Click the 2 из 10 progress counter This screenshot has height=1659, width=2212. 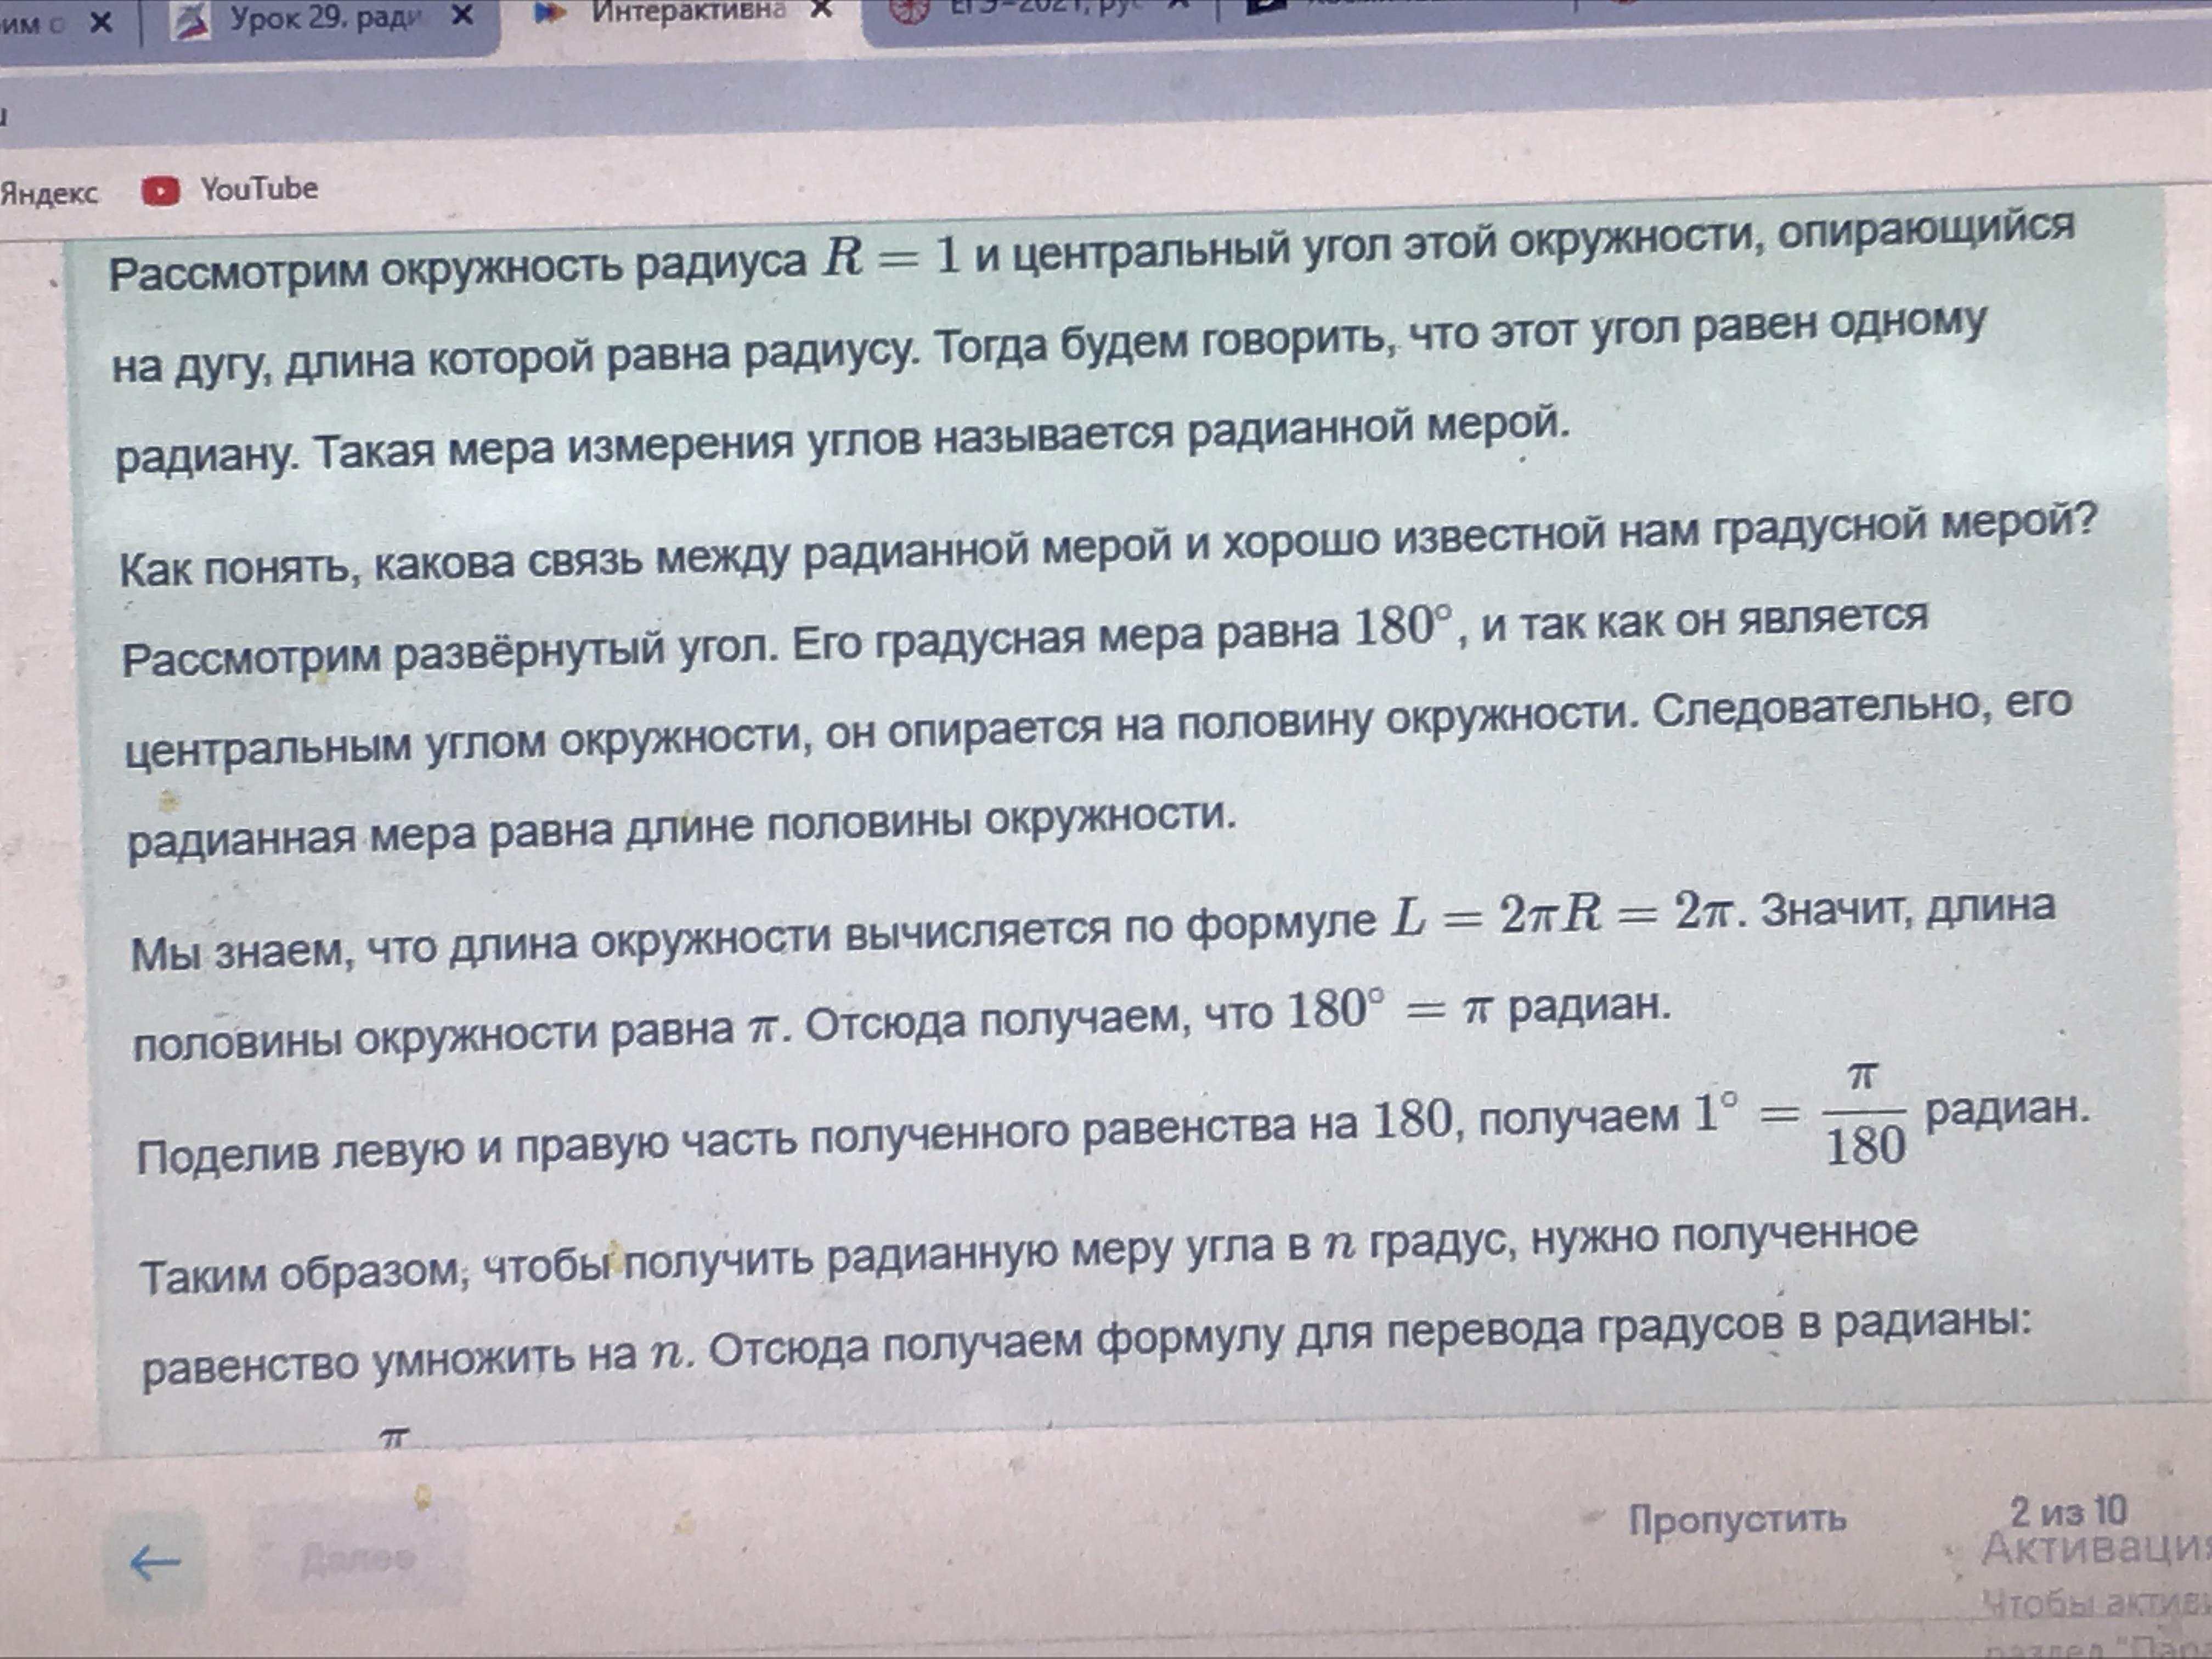[x=2068, y=1510]
